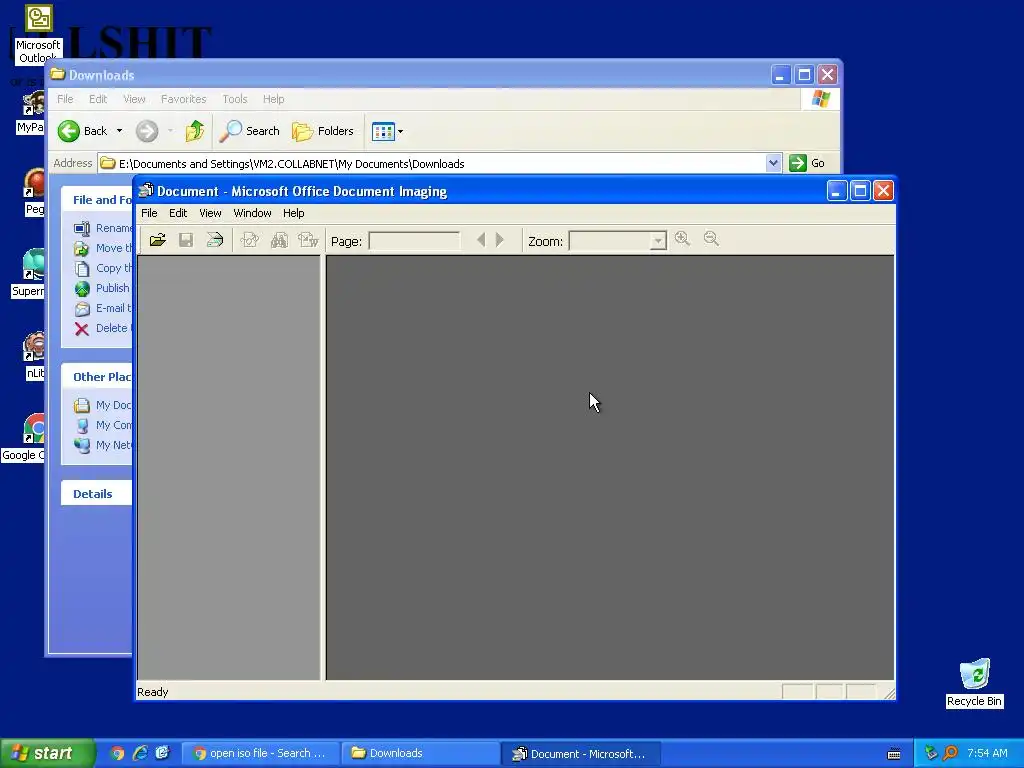Screen dimensions: 1024x768
Task: Click the Copy this file task link
Action: click(103, 268)
